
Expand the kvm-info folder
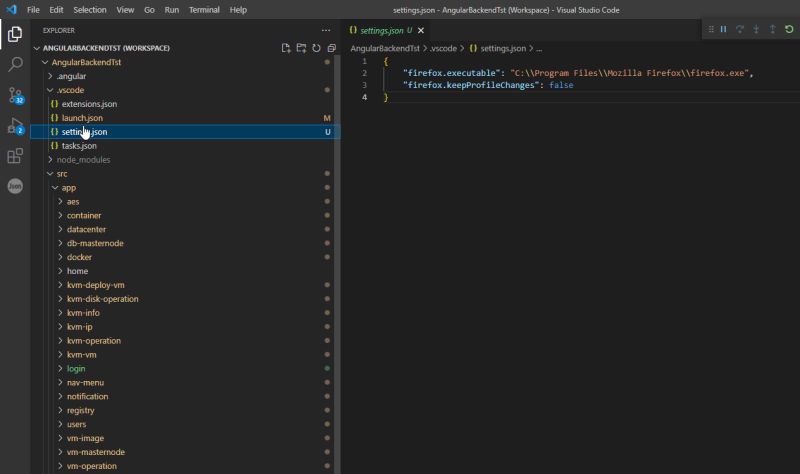[60, 313]
